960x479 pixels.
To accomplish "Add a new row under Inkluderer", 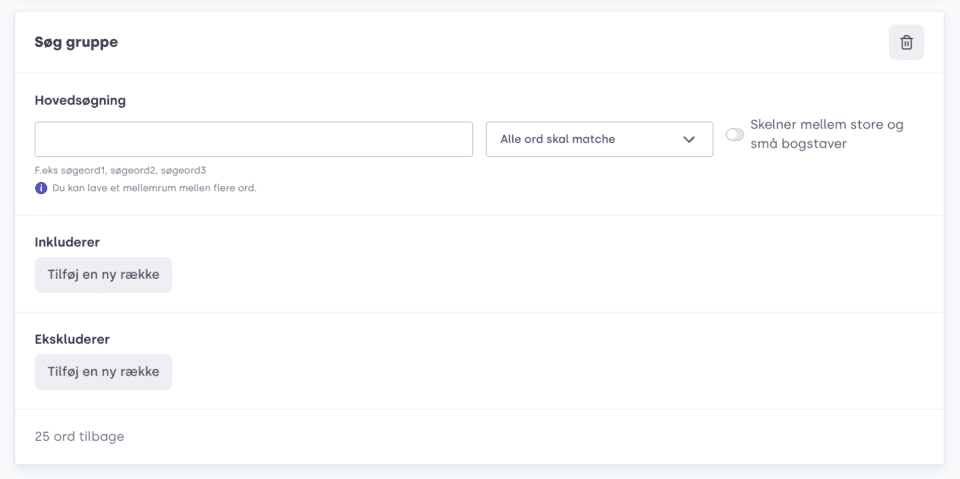I will [x=103, y=274].
